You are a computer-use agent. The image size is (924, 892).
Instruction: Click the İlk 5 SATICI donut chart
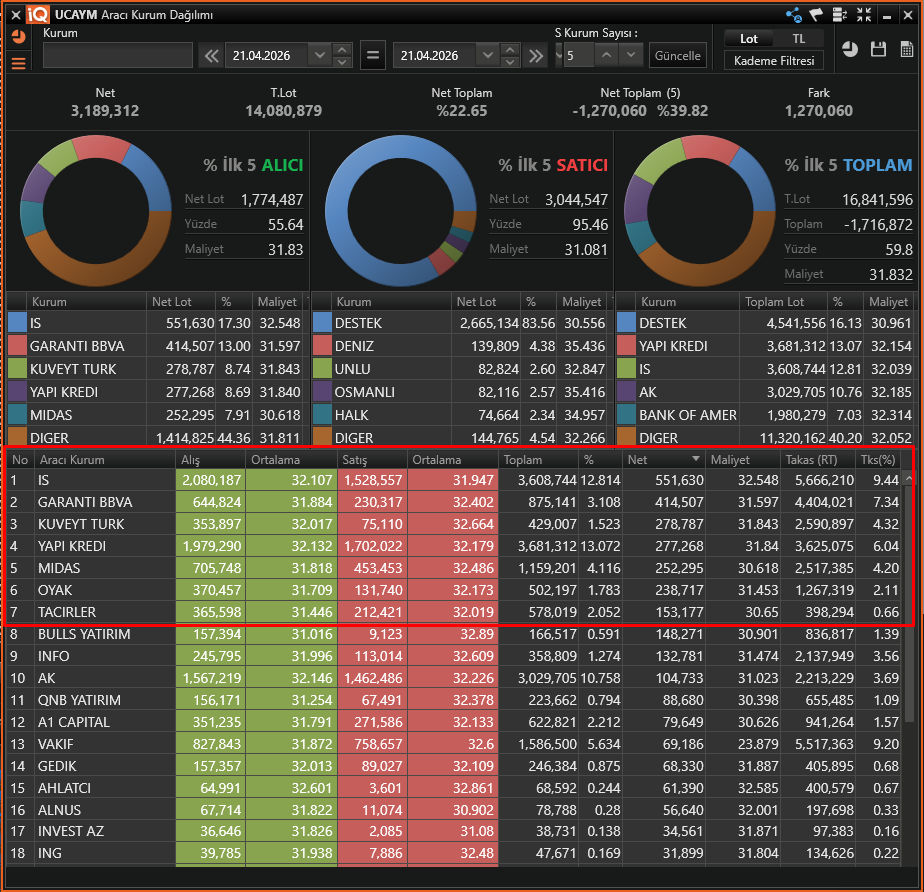tap(401, 211)
